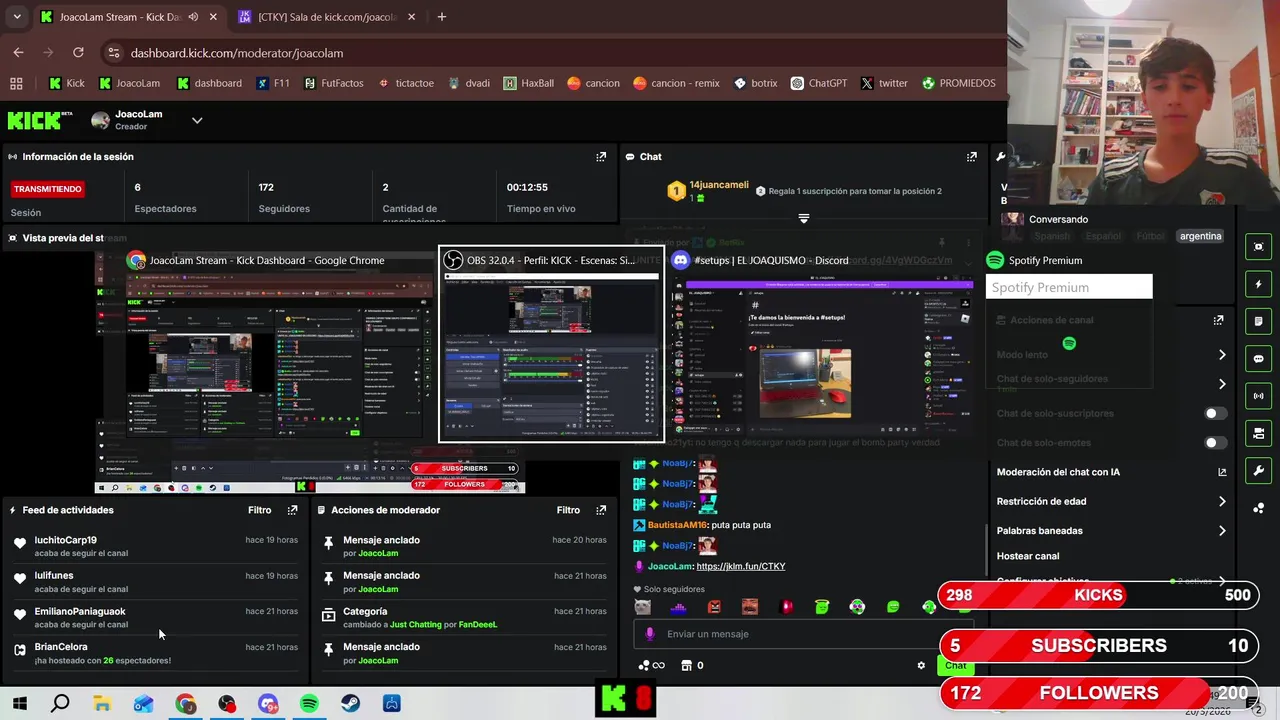Expand Chat de solo-seguidores option

[1221, 384]
